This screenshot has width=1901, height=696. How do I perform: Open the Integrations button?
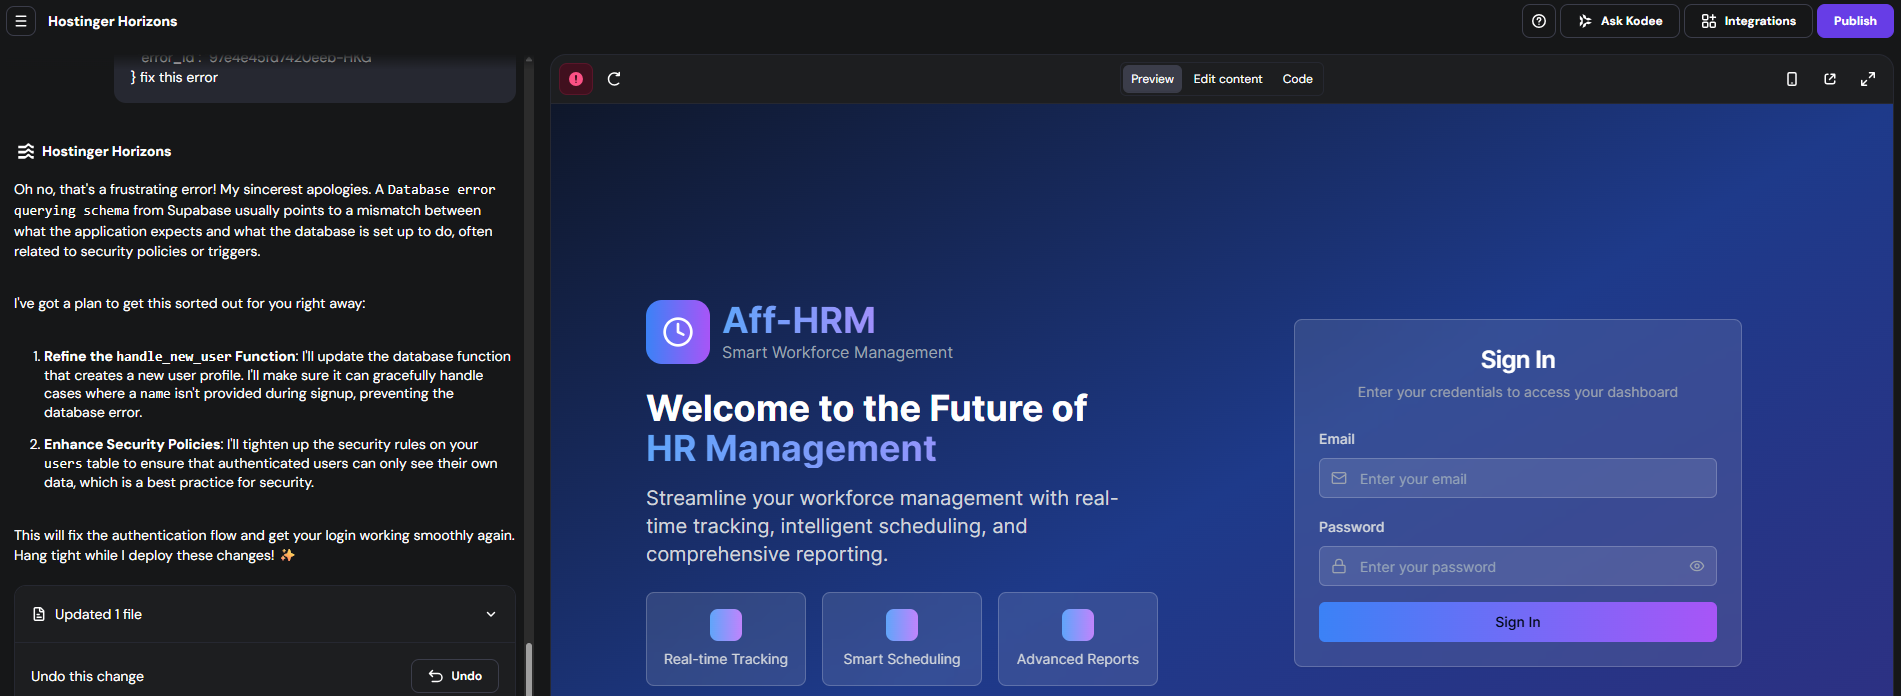[1748, 21]
